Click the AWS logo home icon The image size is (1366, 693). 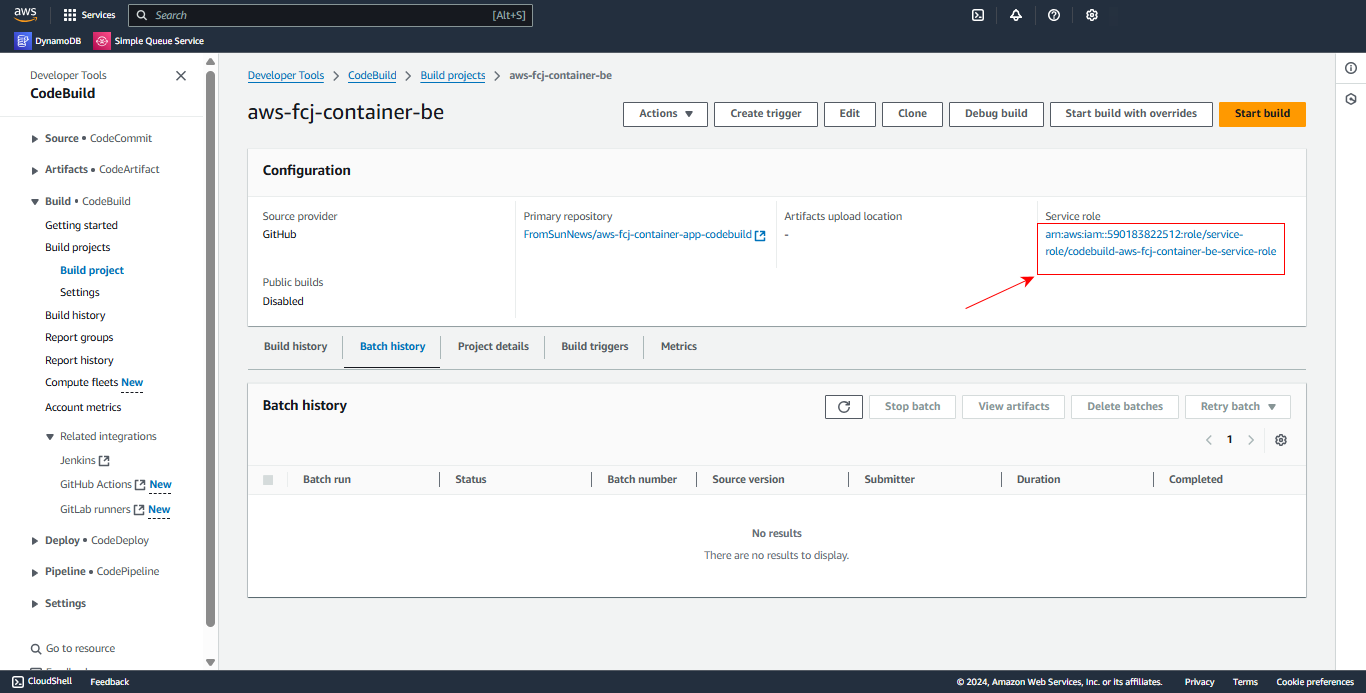click(25, 15)
